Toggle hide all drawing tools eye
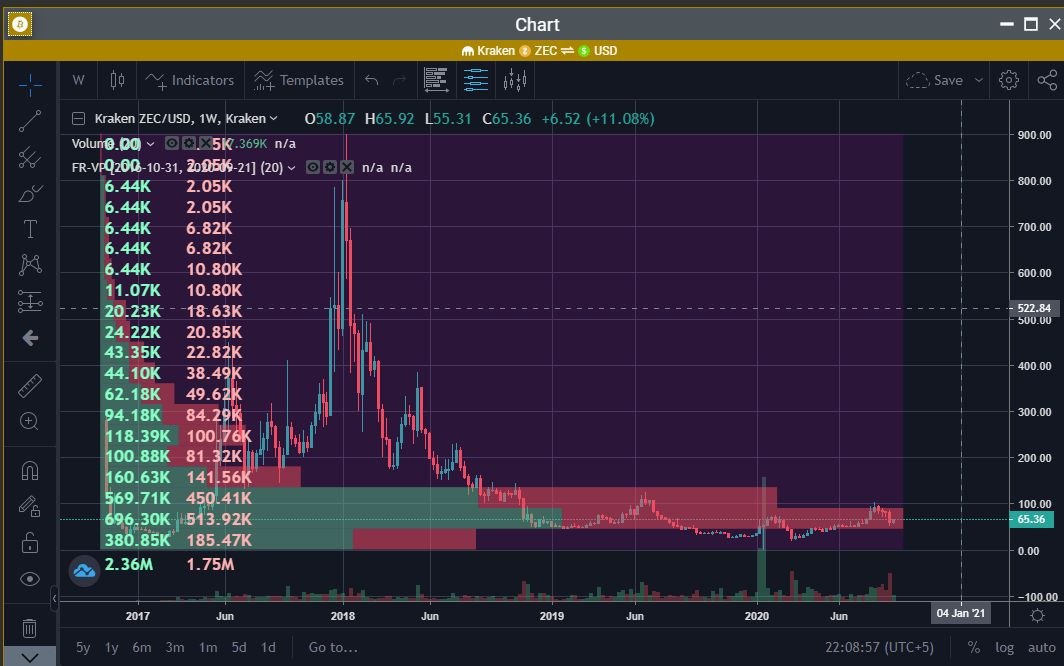1064x666 pixels. pyautogui.click(x=30, y=579)
